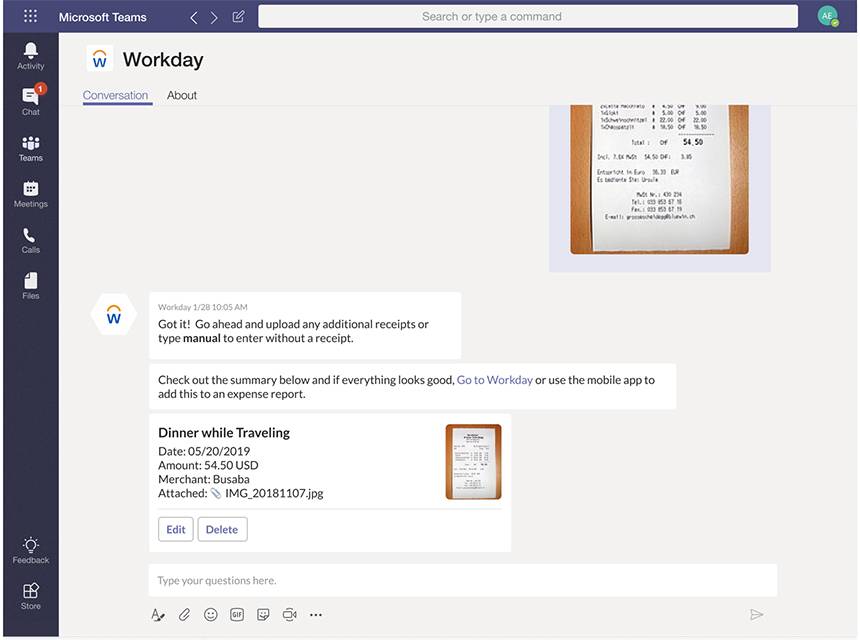Click the Date: 05/20/2019 line

point(204,451)
